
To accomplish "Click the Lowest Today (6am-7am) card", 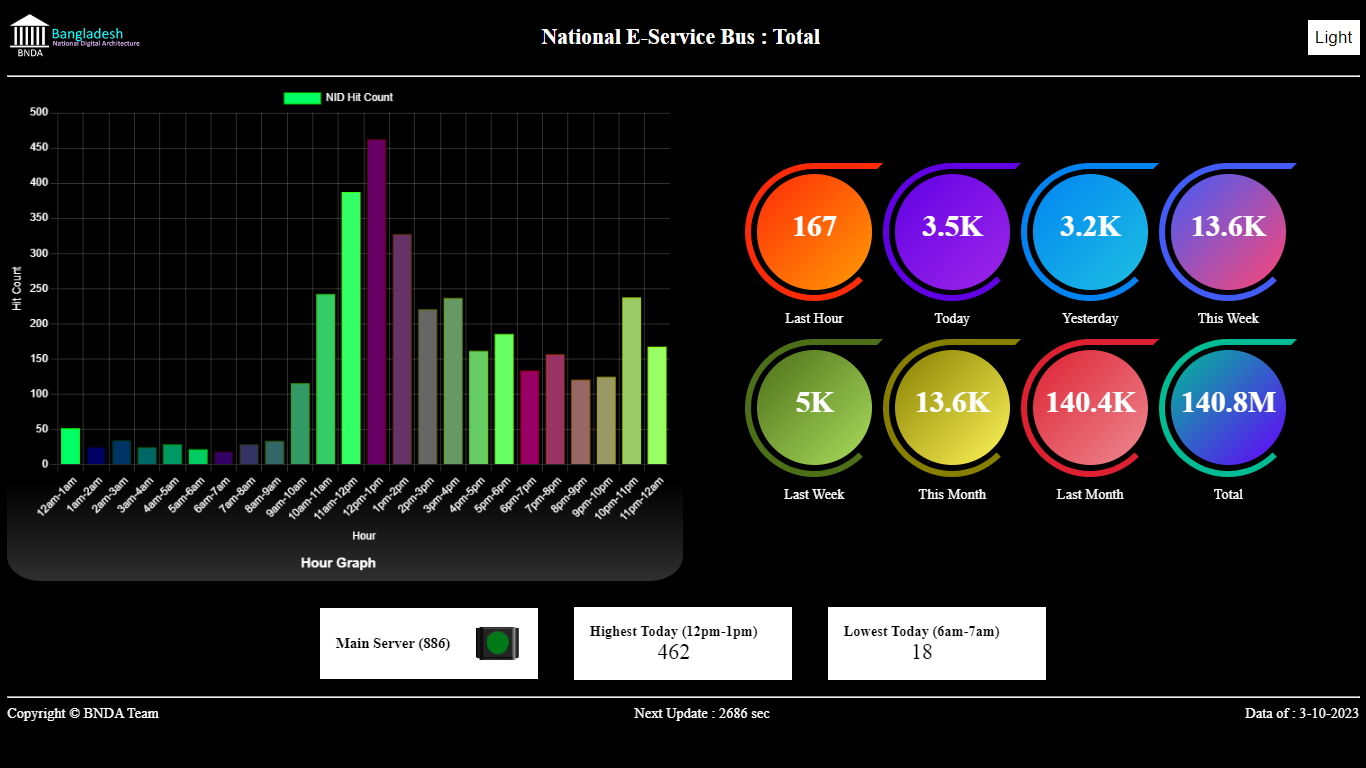I will [937, 643].
